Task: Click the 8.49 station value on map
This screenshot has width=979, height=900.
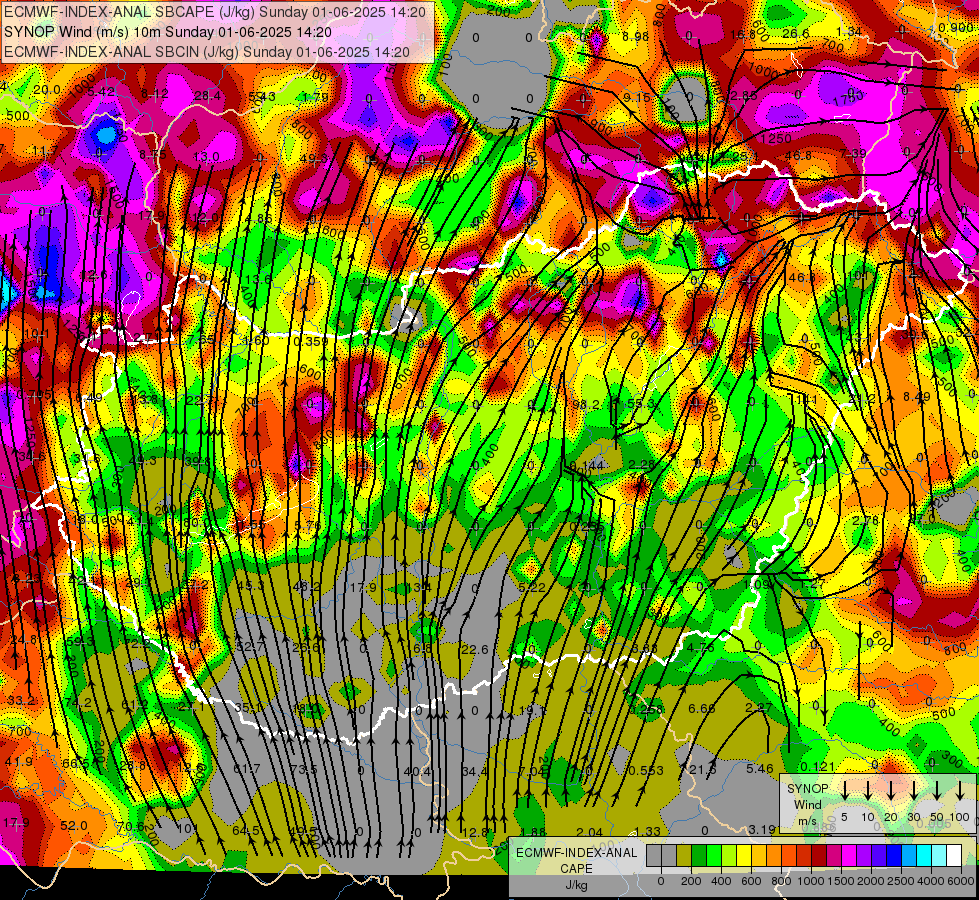Action: tap(917, 397)
